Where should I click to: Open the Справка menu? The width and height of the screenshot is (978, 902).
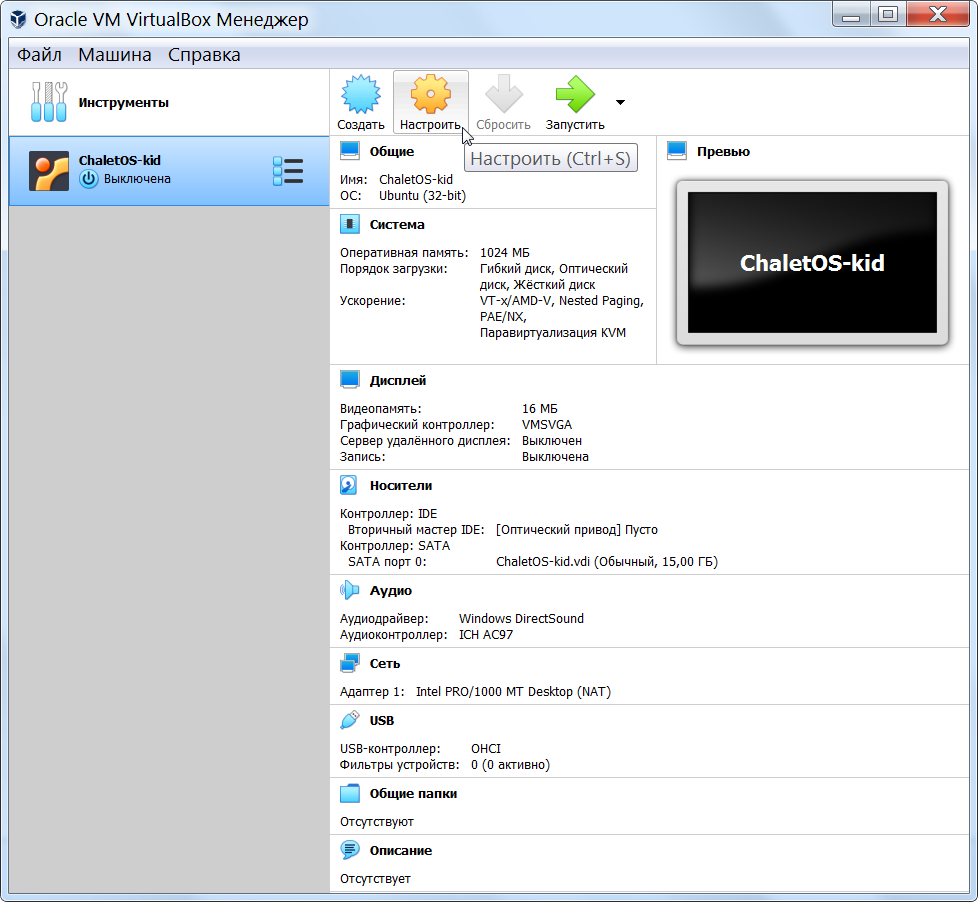pyautogui.click(x=204, y=55)
